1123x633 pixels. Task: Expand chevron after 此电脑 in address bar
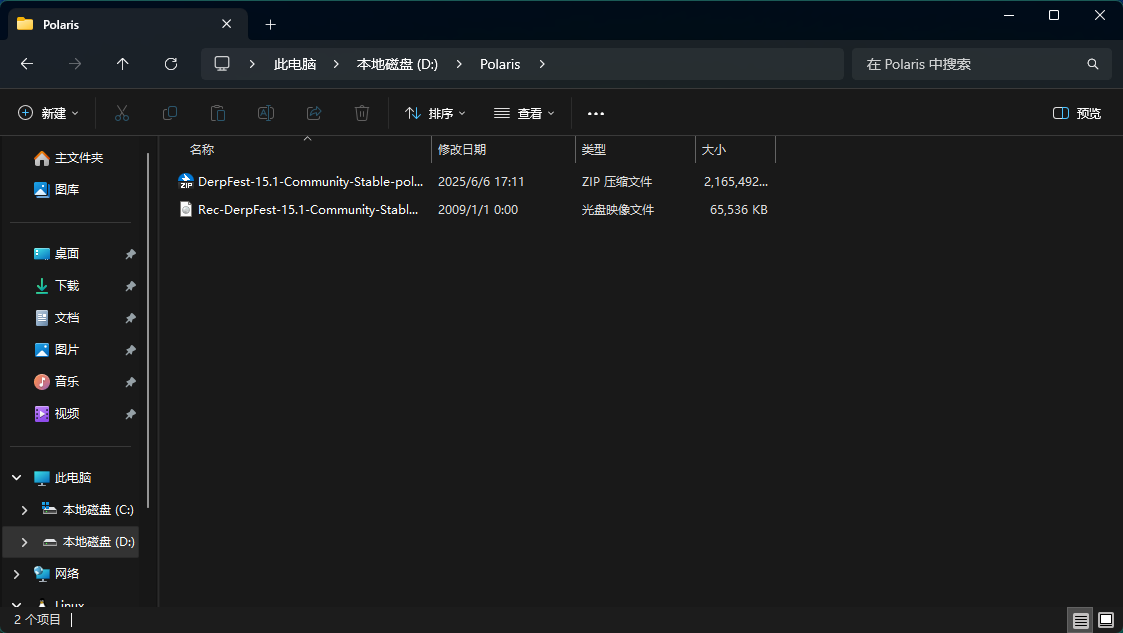tap(336, 64)
